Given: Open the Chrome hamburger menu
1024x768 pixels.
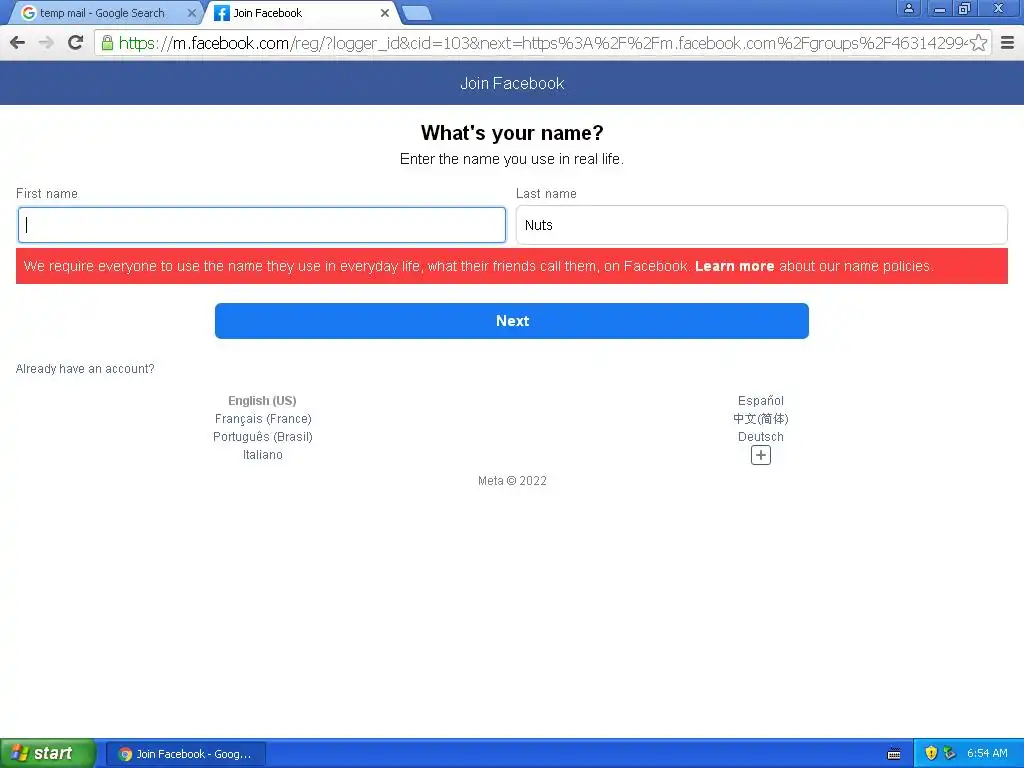Looking at the screenshot, I should 1008,43.
